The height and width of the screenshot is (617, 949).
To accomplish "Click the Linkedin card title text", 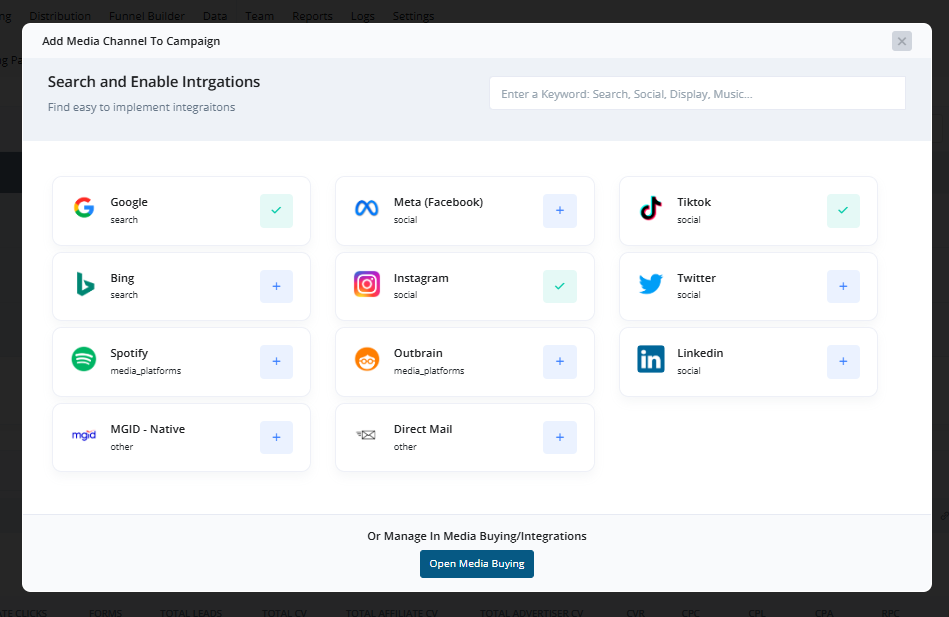I will 700,353.
